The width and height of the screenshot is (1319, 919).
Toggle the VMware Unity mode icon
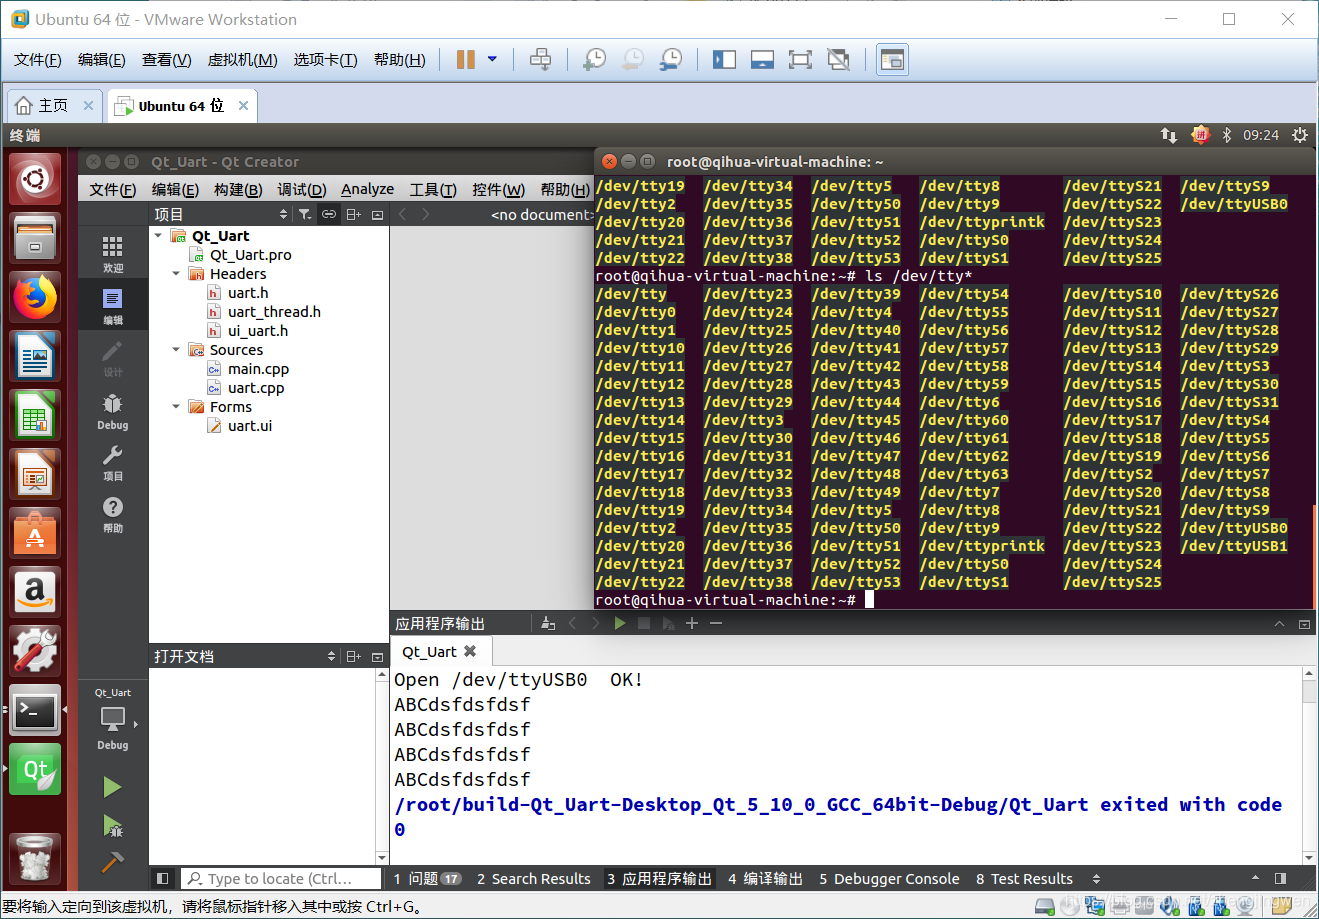tap(839, 60)
